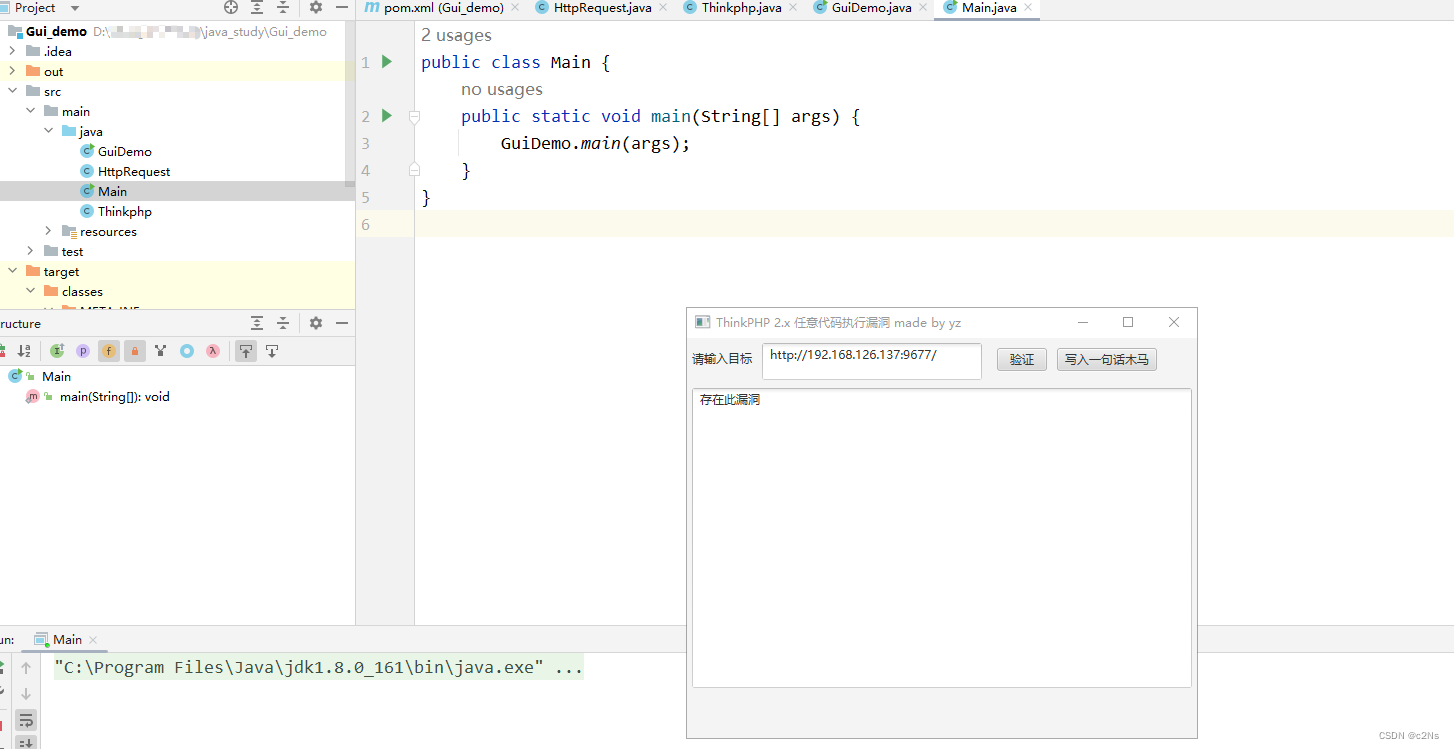Expand the .idea folder
This screenshot has width=1454, height=749.
(13, 51)
